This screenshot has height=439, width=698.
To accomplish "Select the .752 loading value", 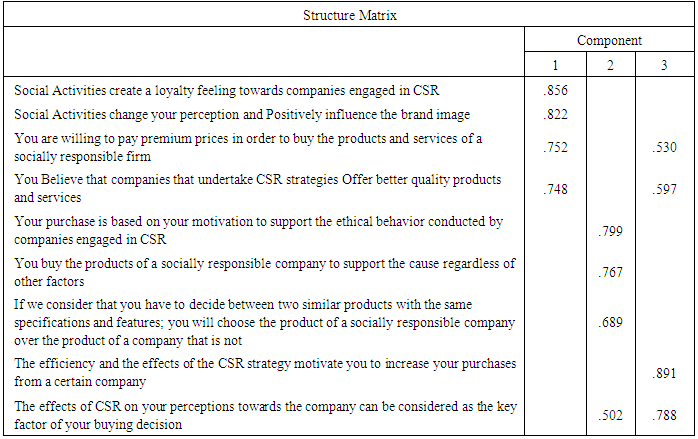I will [554, 147].
